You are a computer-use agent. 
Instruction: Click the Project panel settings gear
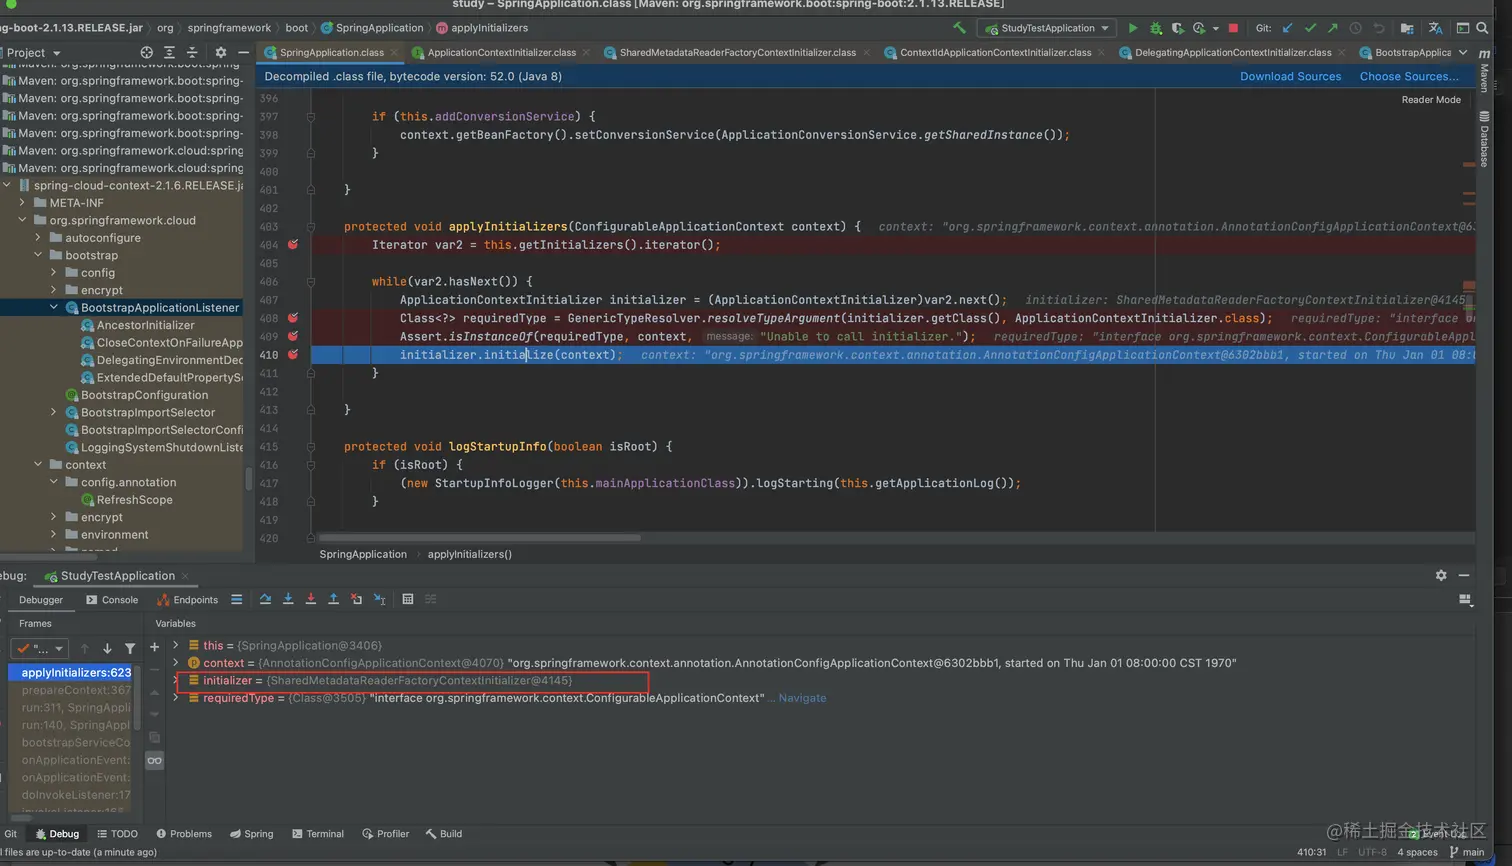coord(221,52)
